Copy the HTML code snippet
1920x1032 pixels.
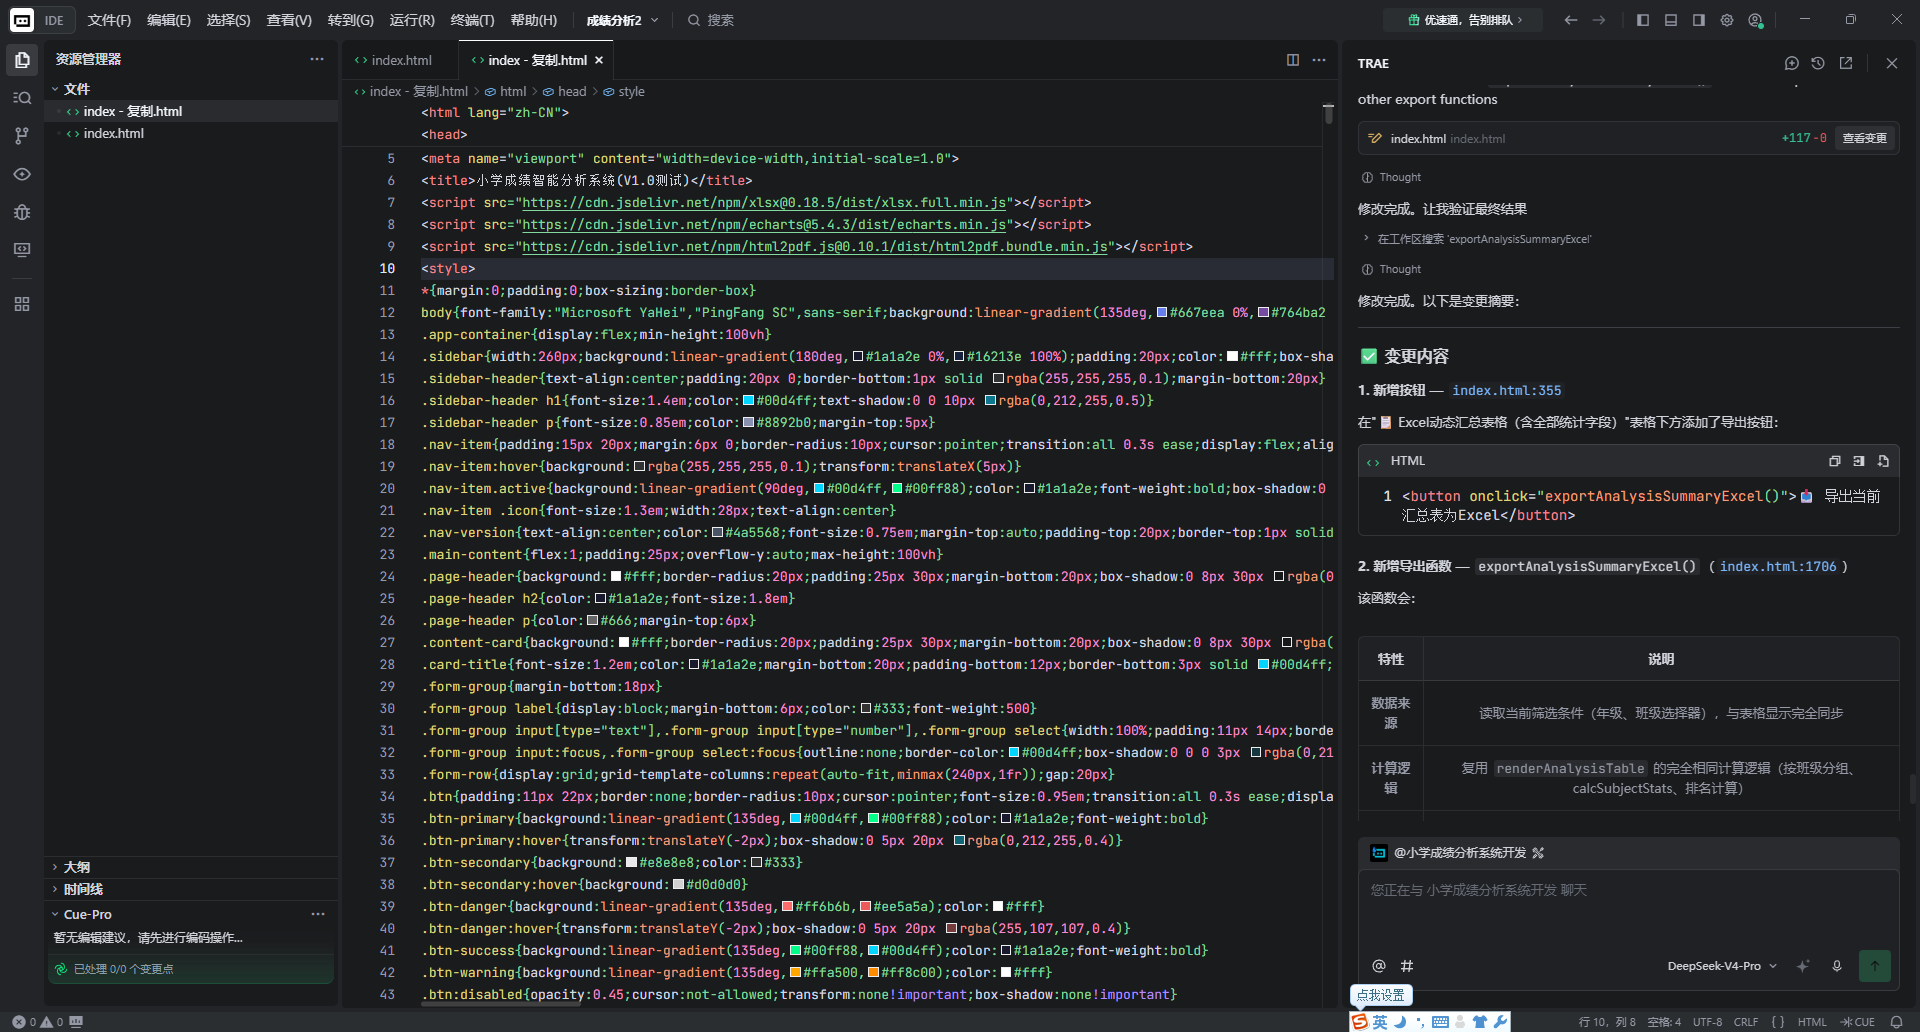[x=1834, y=461]
